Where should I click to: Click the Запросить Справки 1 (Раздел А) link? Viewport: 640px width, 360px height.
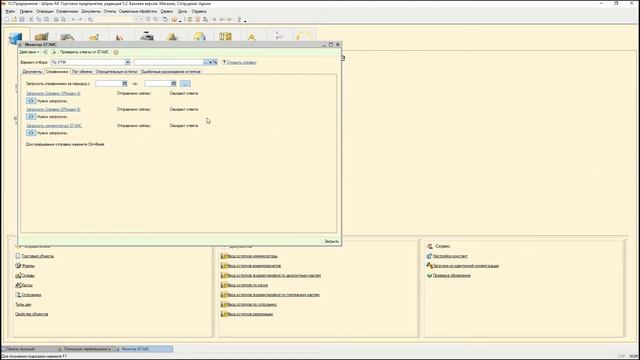[x=53, y=93]
